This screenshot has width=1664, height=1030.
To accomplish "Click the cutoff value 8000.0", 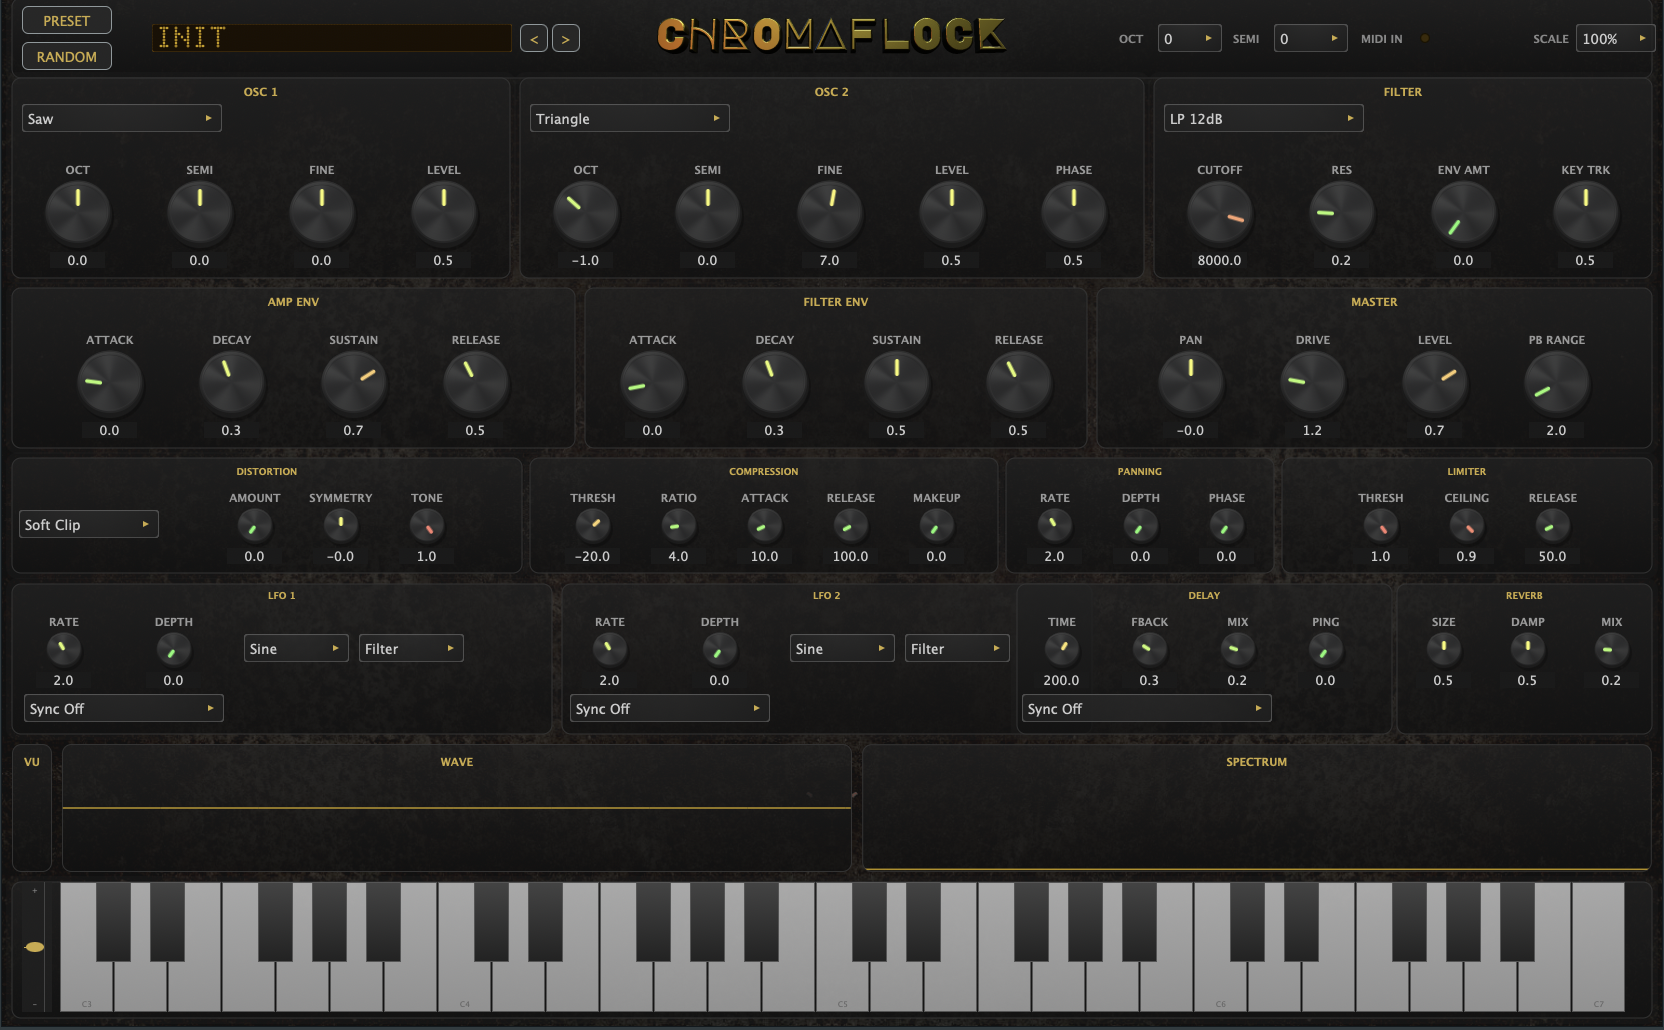I will (1219, 260).
